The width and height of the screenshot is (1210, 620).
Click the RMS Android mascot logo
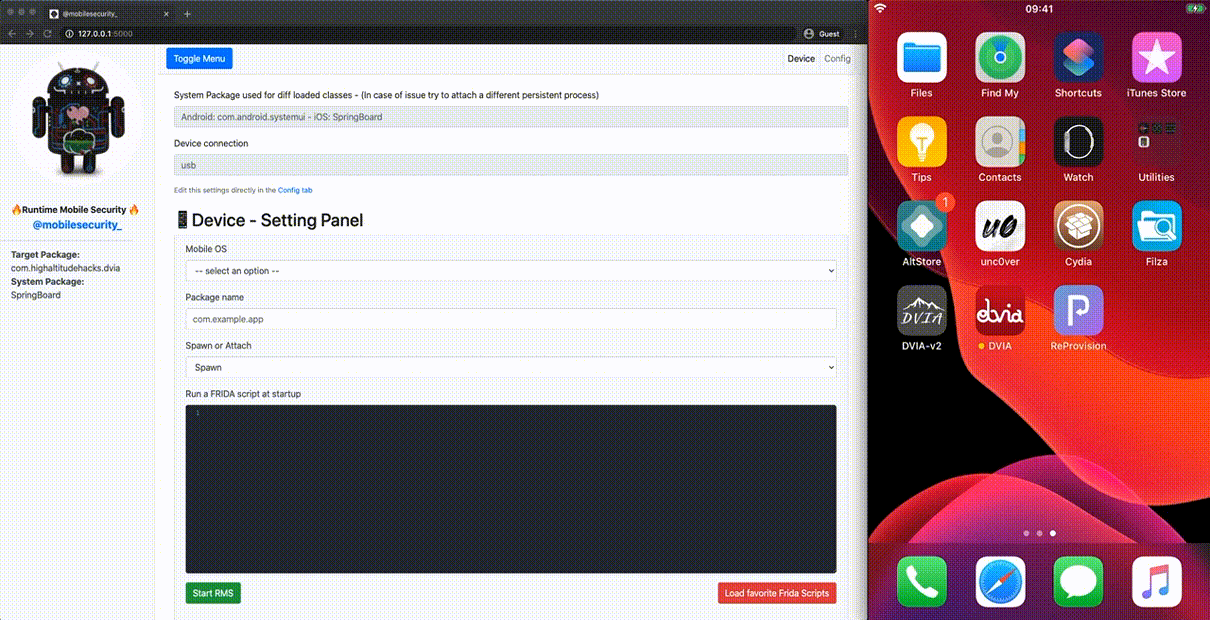click(x=77, y=117)
